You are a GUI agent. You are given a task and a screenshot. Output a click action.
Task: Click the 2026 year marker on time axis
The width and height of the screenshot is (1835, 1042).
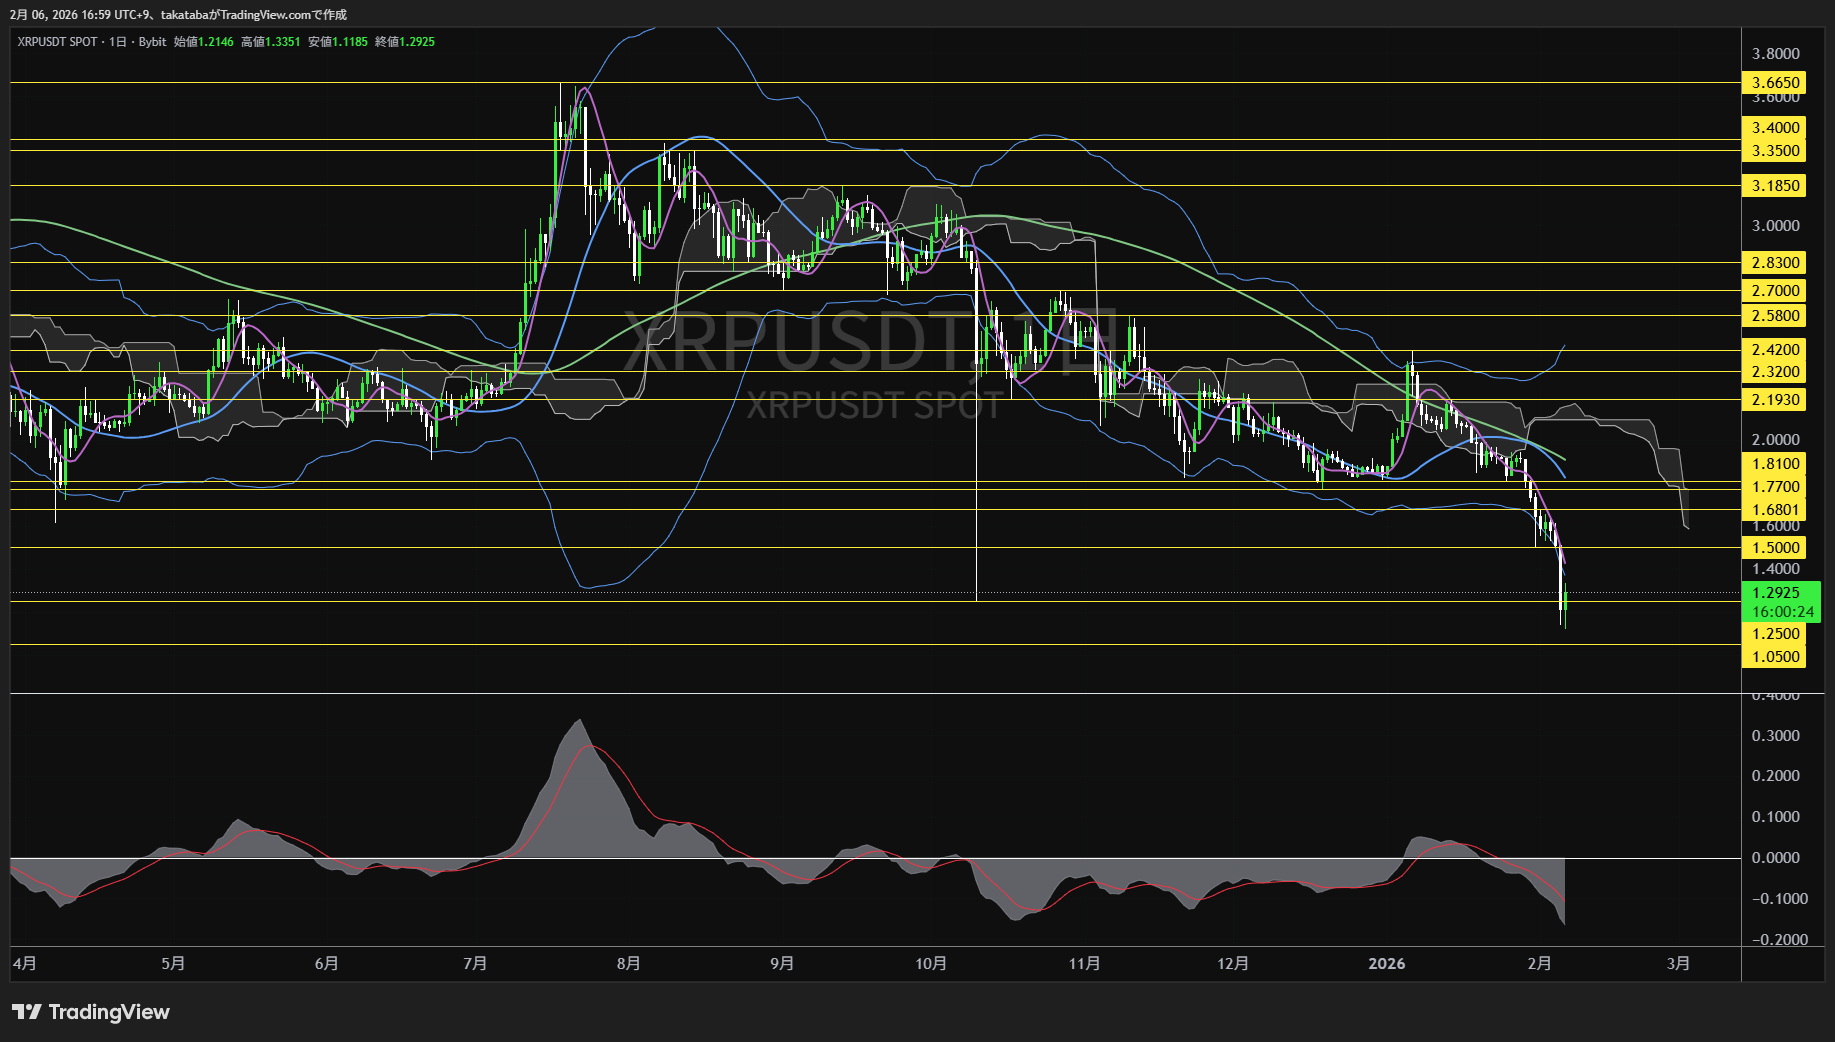click(1386, 964)
